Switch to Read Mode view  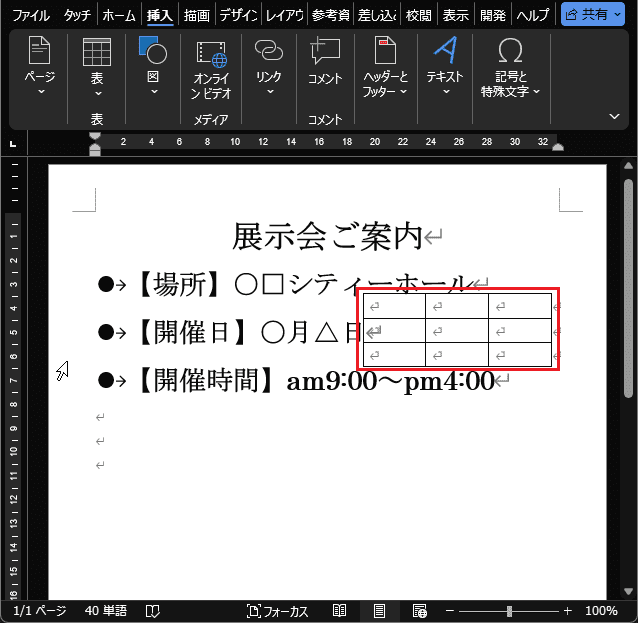[x=339, y=610]
